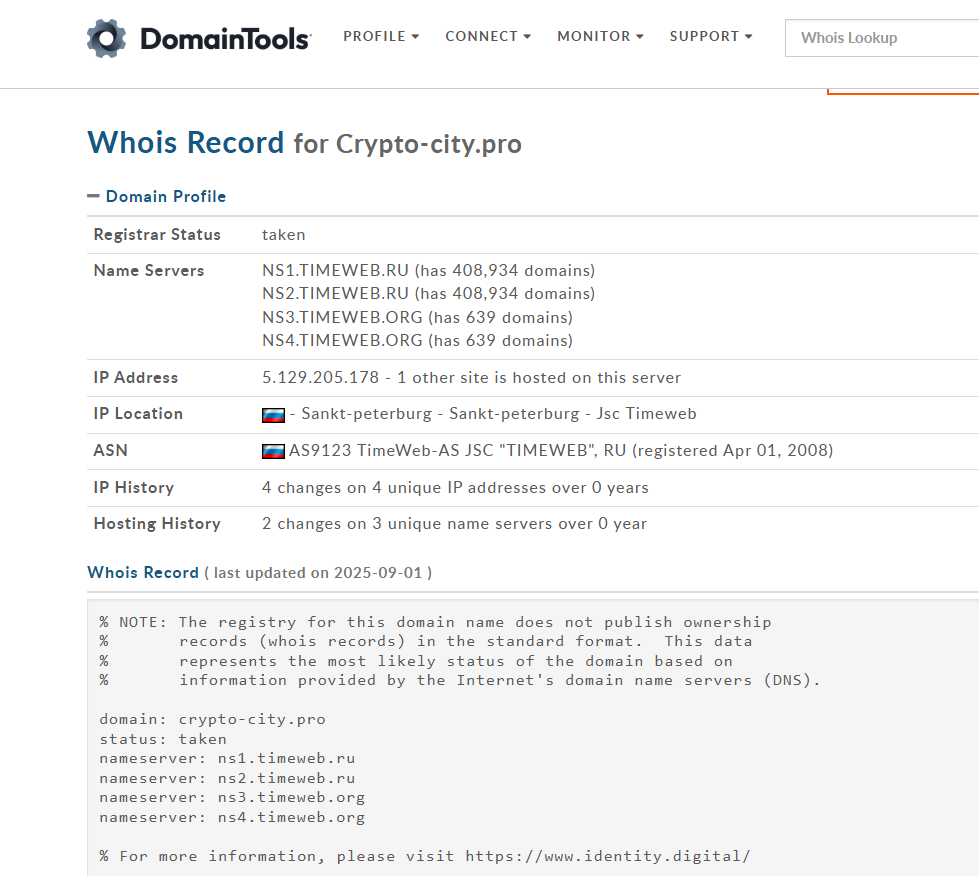The width and height of the screenshot is (979, 876).
Task: Open the PROFILE dropdown menu
Action: [x=381, y=36]
